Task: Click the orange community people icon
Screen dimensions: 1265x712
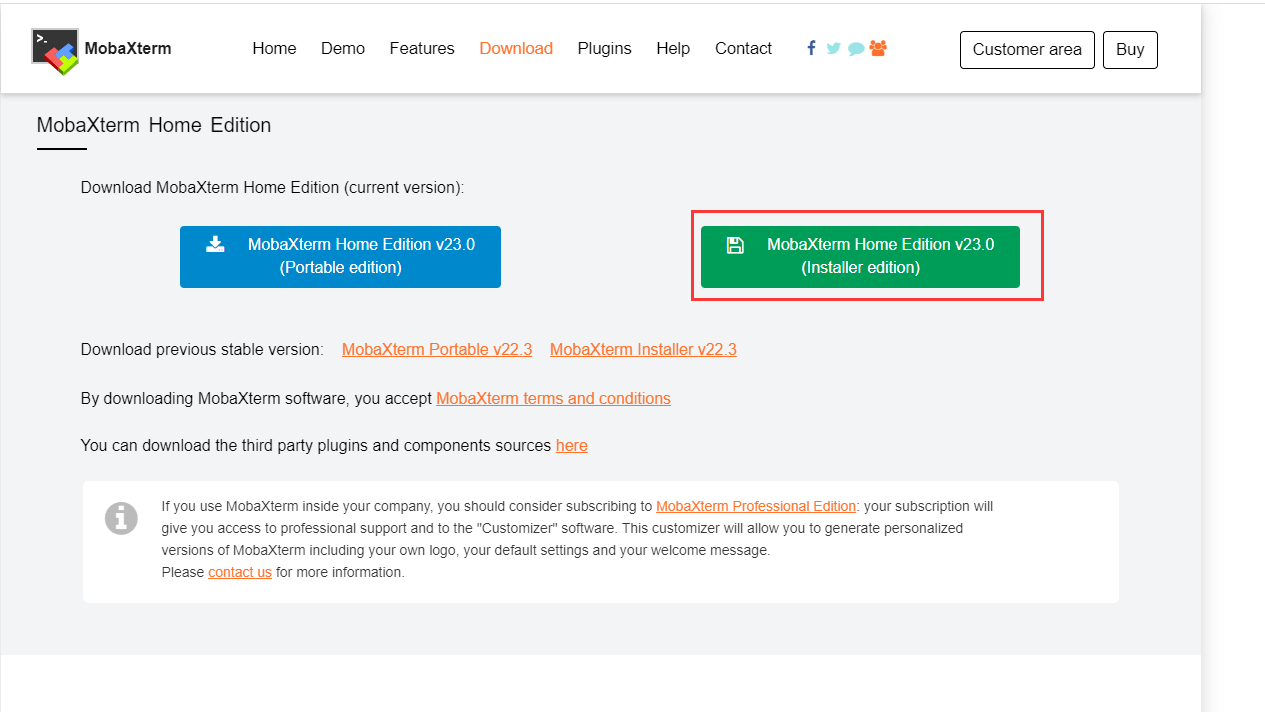Action: pos(878,48)
